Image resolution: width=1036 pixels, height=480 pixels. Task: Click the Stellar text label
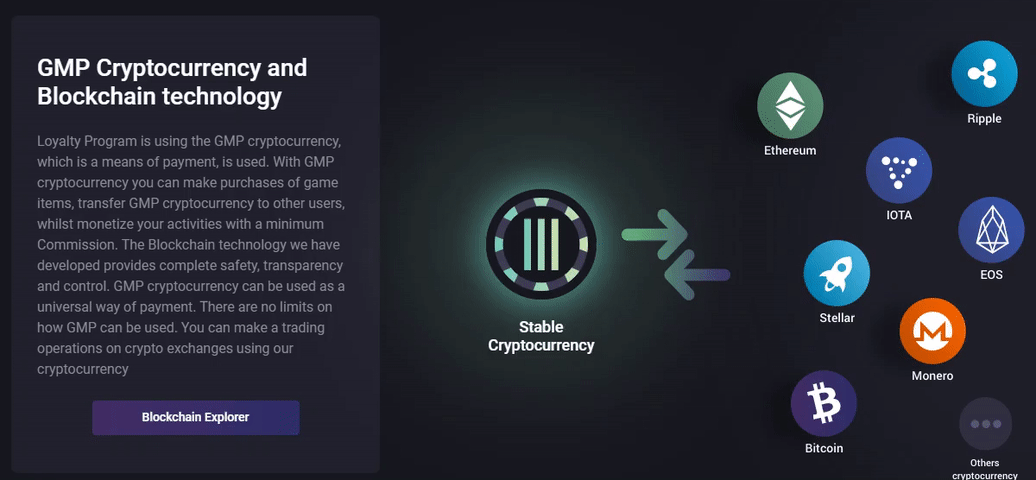836,317
